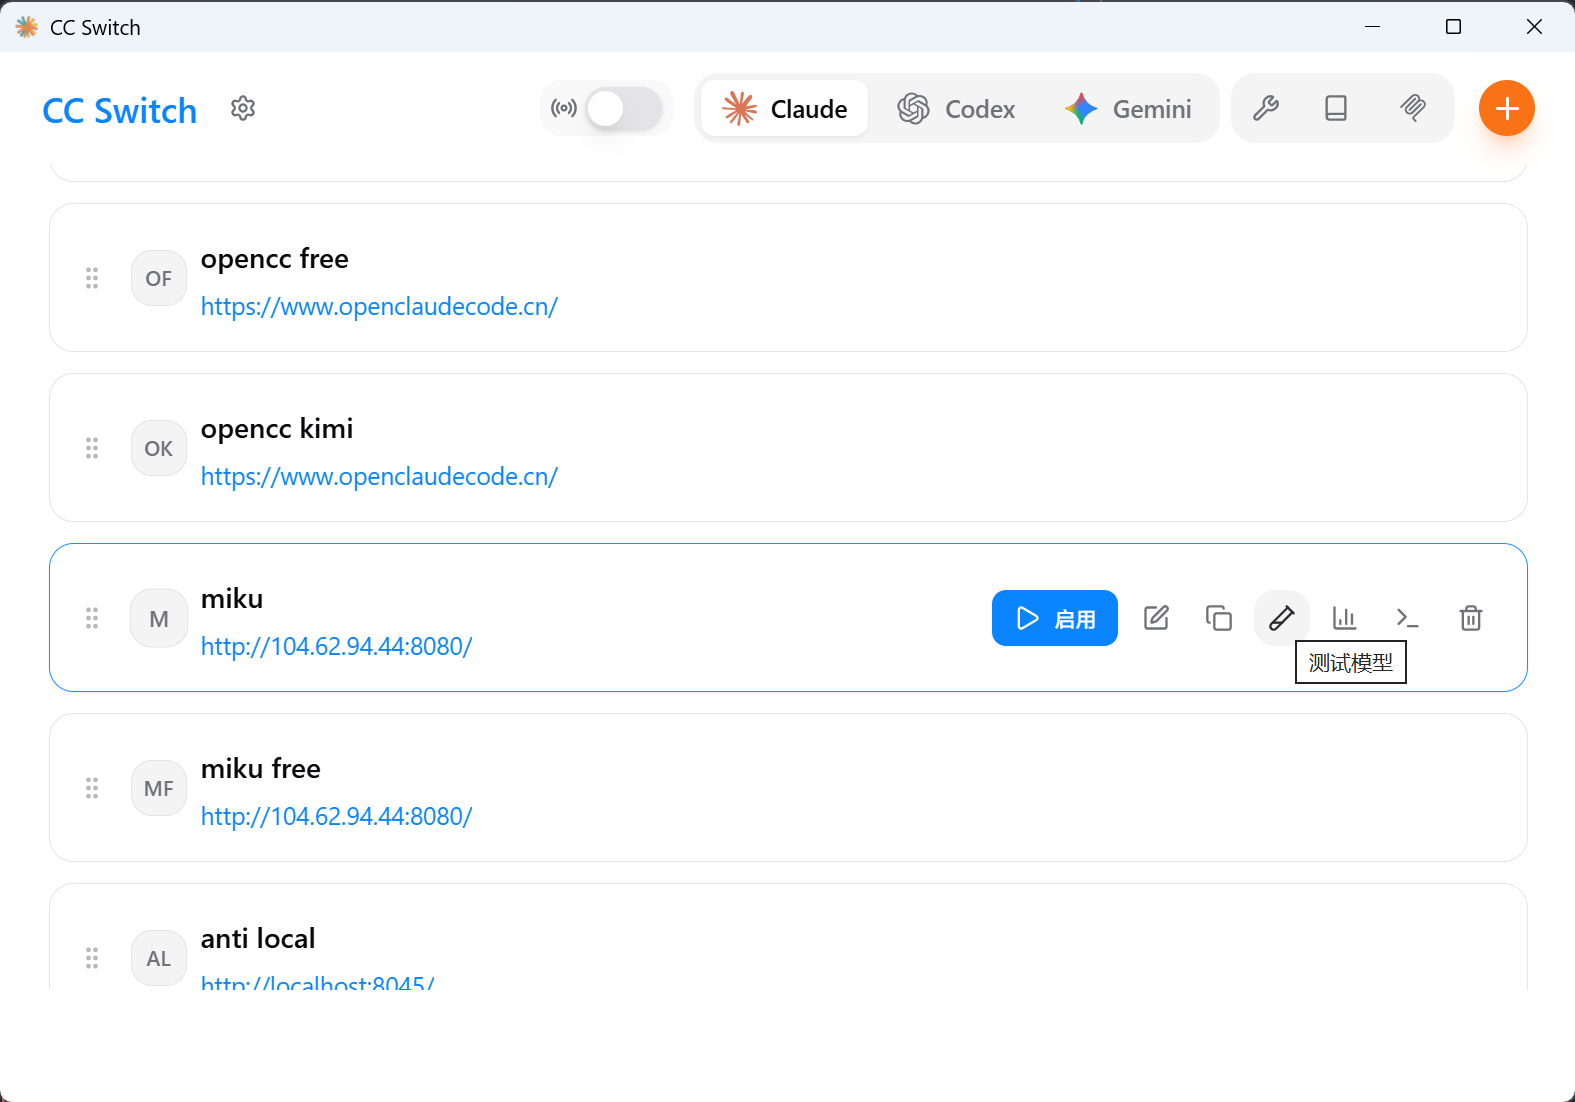
Task: Delete the miku provider
Action: 1470,618
